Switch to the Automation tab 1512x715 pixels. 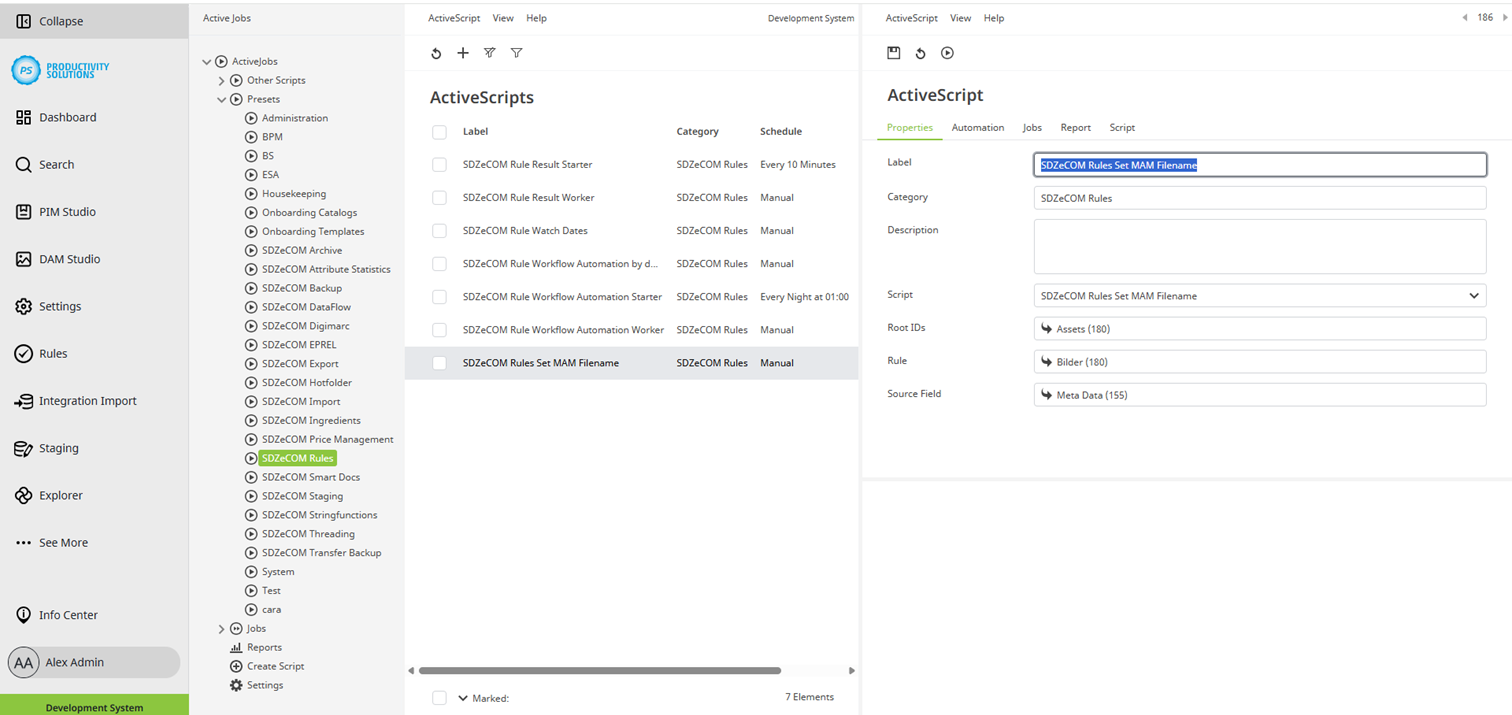pos(977,127)
